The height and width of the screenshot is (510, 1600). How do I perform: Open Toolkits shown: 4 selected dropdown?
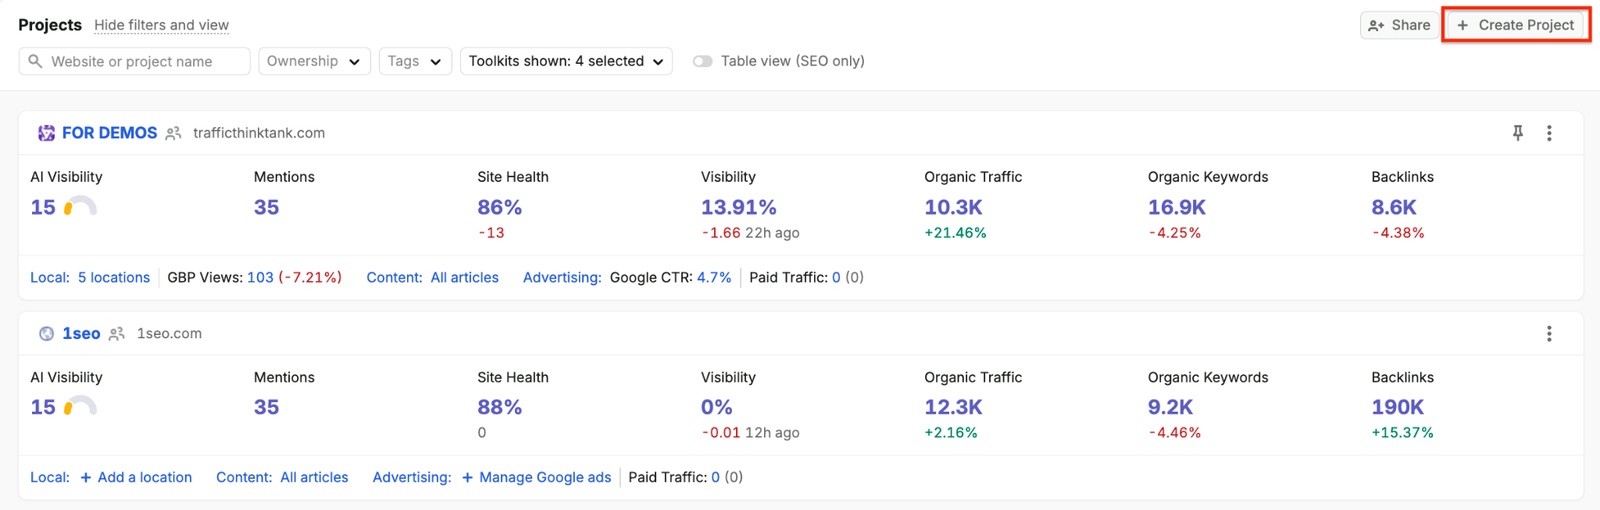566,61
